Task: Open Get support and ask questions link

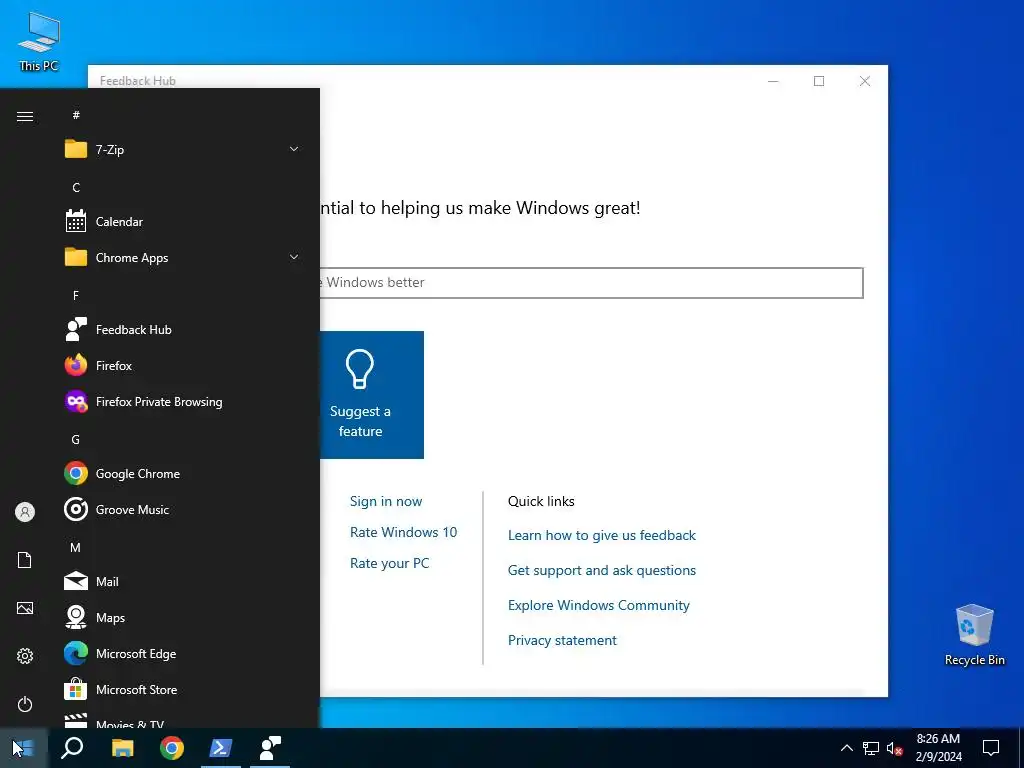Action: tap(602, 570)
